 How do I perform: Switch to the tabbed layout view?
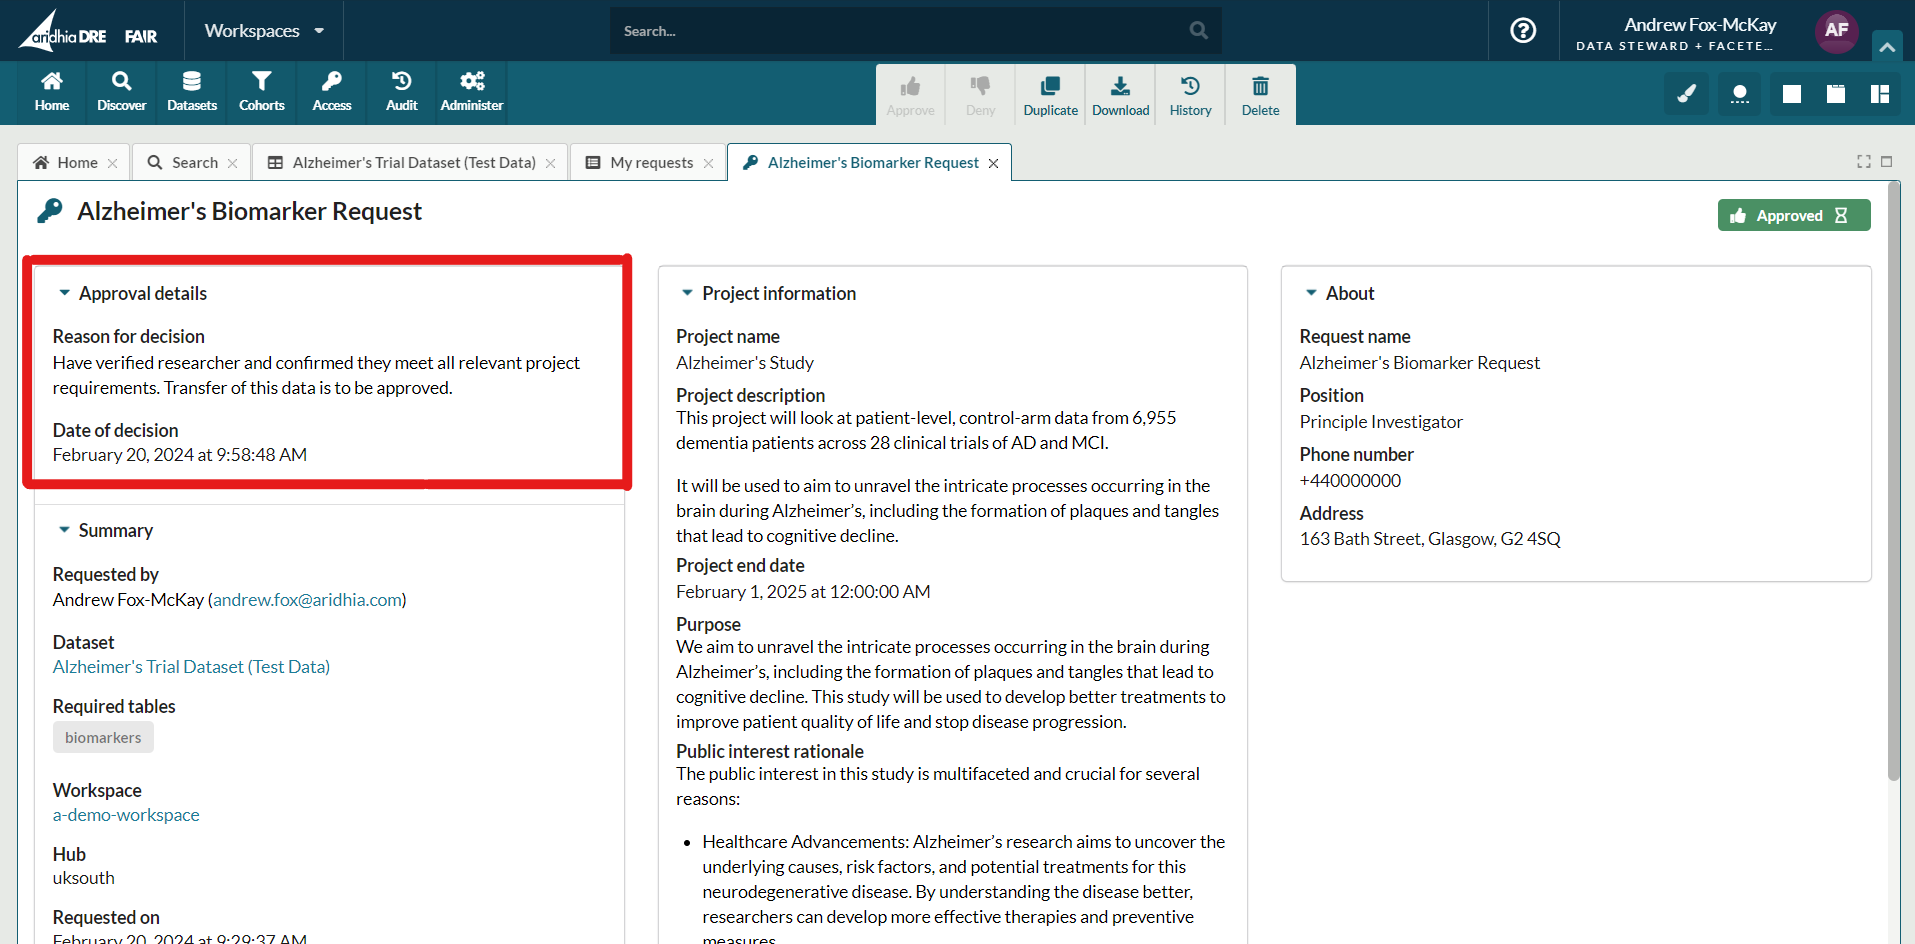click(1836, 94)
